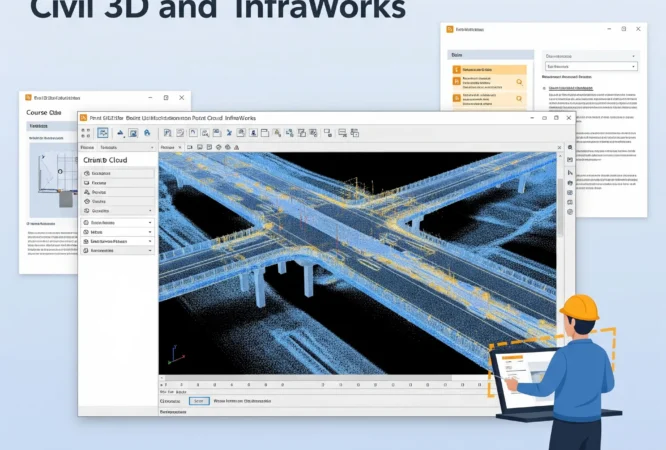Screen dimensions: 666x450
Task: Click the 3D axis triad in the viewport
Action: 176,355
